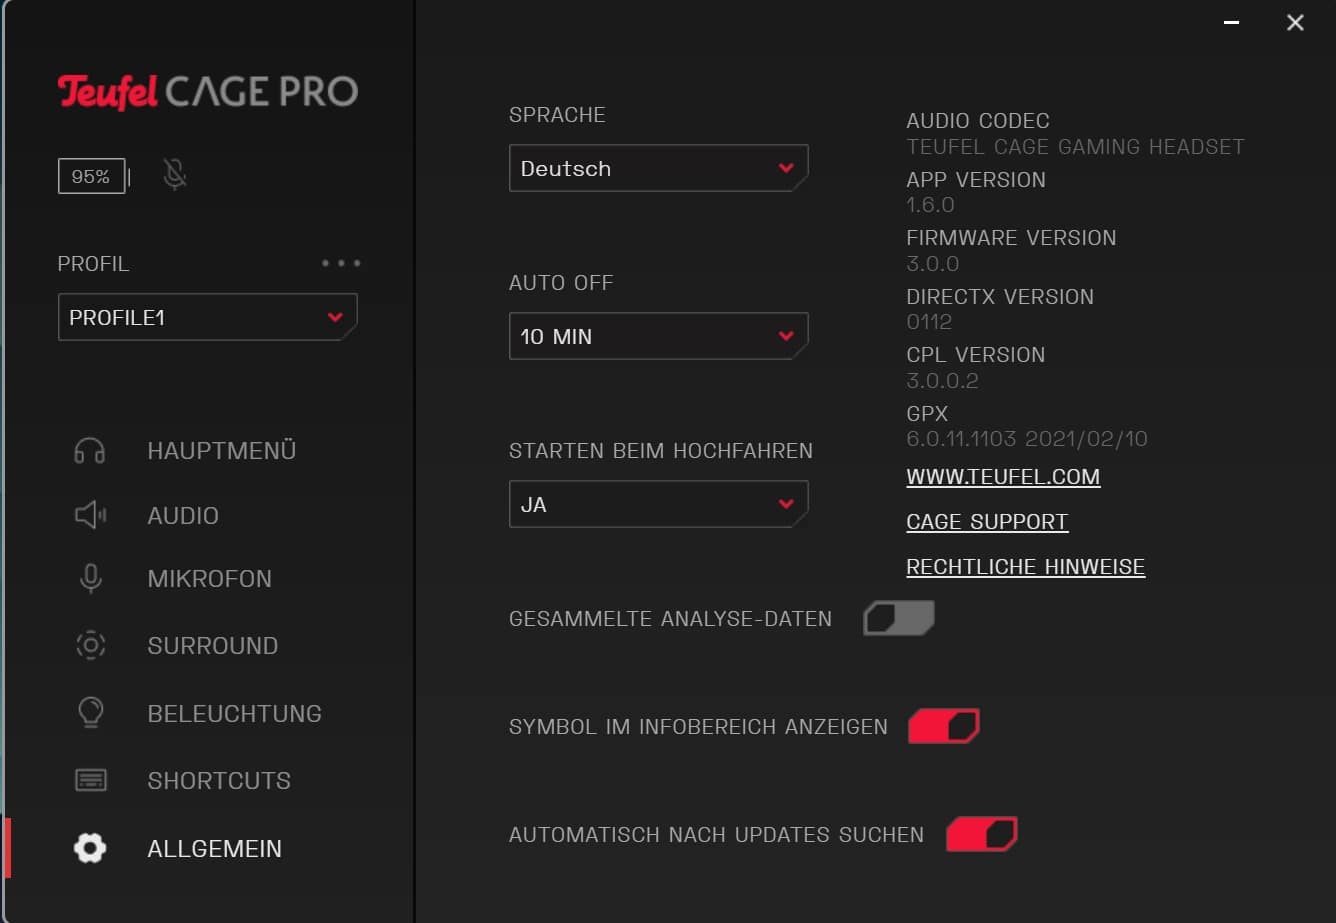
Task: Go to the BELEUCHTUNG menu entry
Action: (234, 714)
